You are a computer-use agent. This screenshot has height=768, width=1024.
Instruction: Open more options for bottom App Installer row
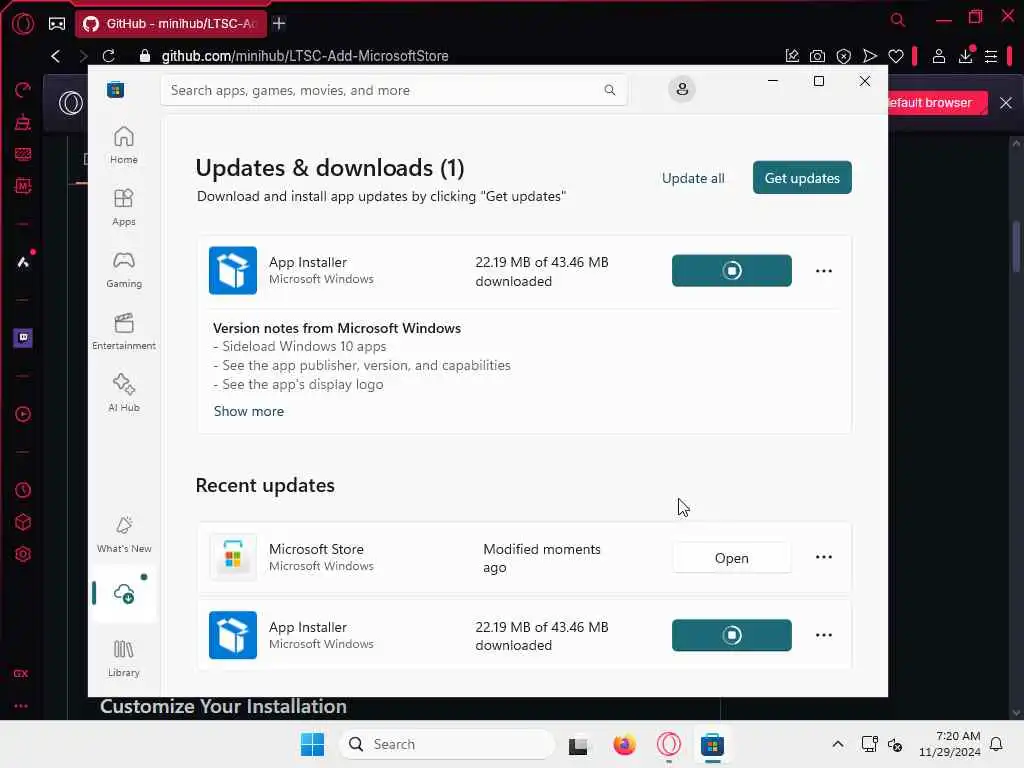(824, 635)
